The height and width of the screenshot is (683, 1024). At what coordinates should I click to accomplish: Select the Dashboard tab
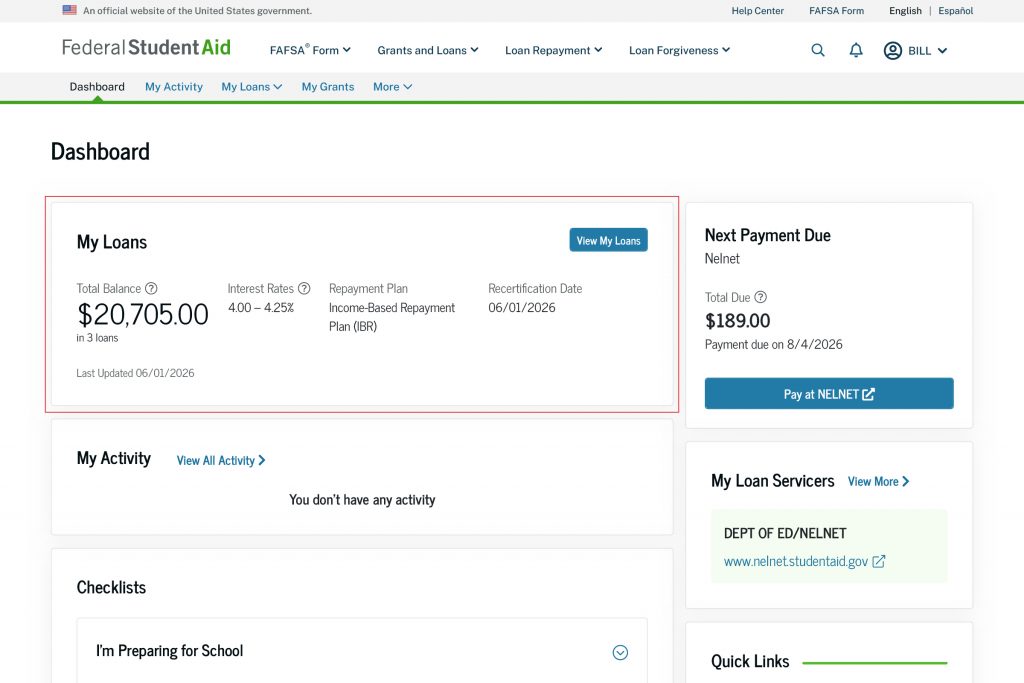click(x=97, y=87)
